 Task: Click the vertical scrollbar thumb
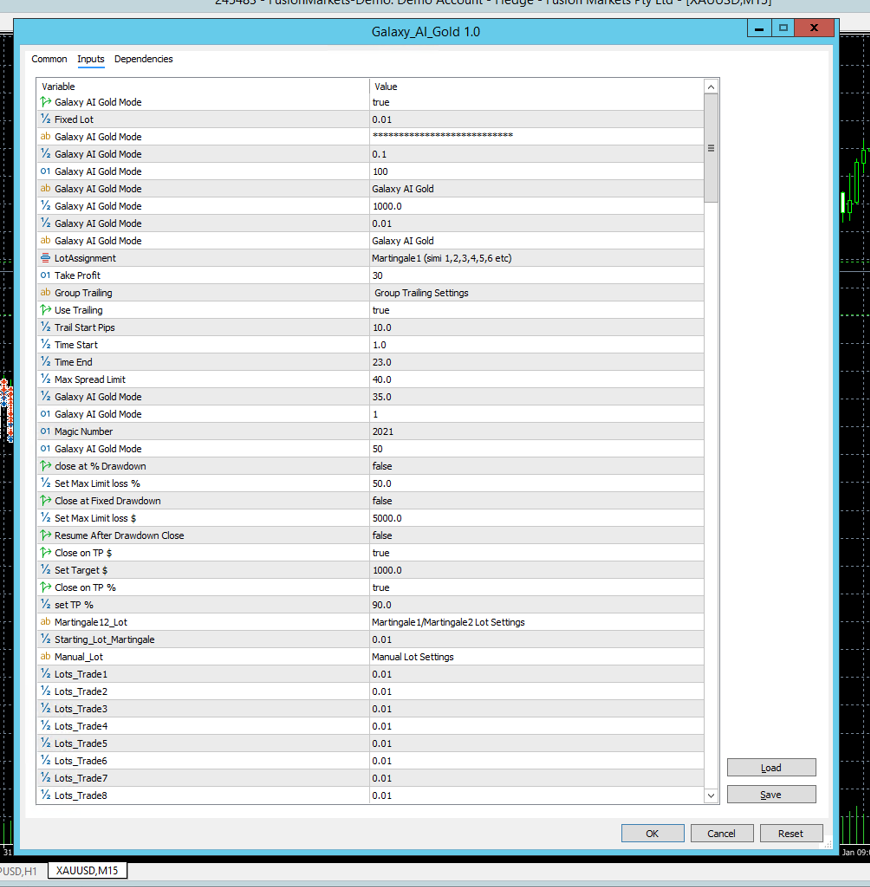coord(711,148)
